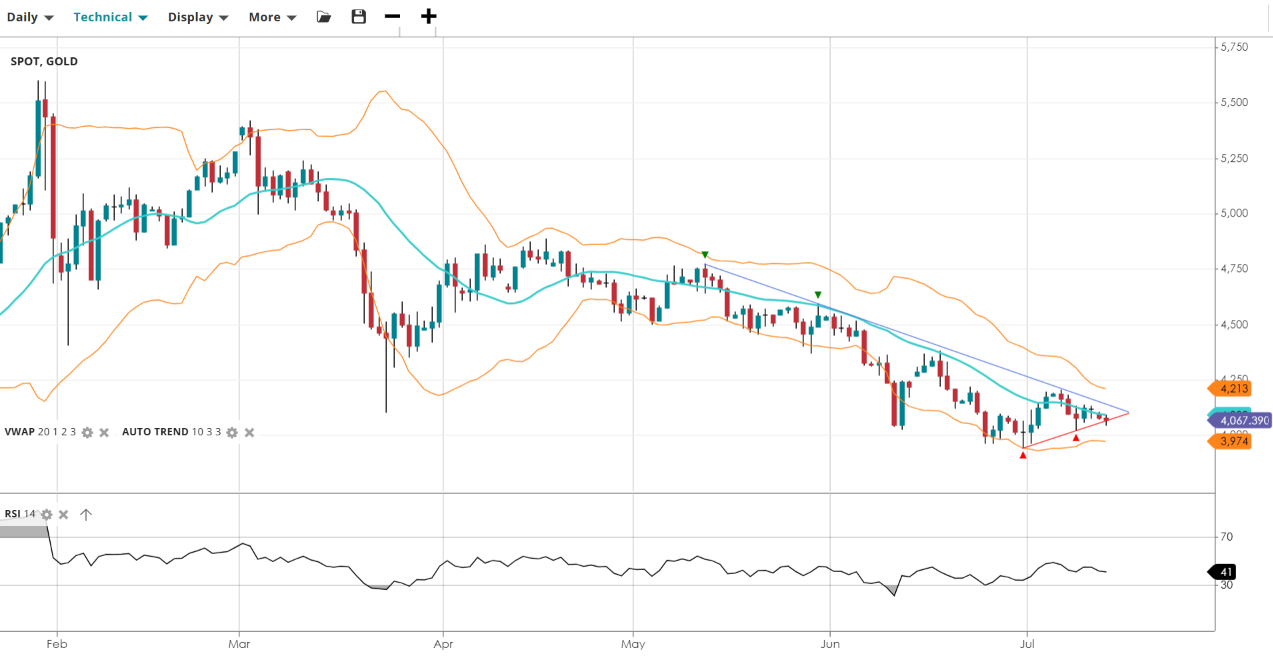Click the Mar label on time axis

pyautogui.click(x=239, y=646)
